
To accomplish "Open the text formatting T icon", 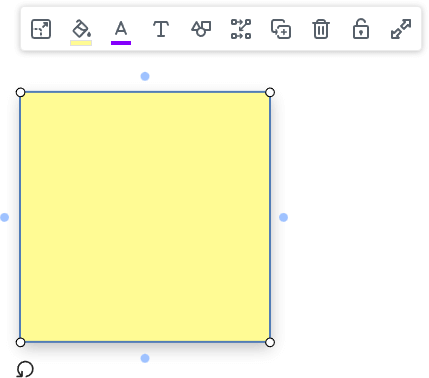I will point(161,29).
